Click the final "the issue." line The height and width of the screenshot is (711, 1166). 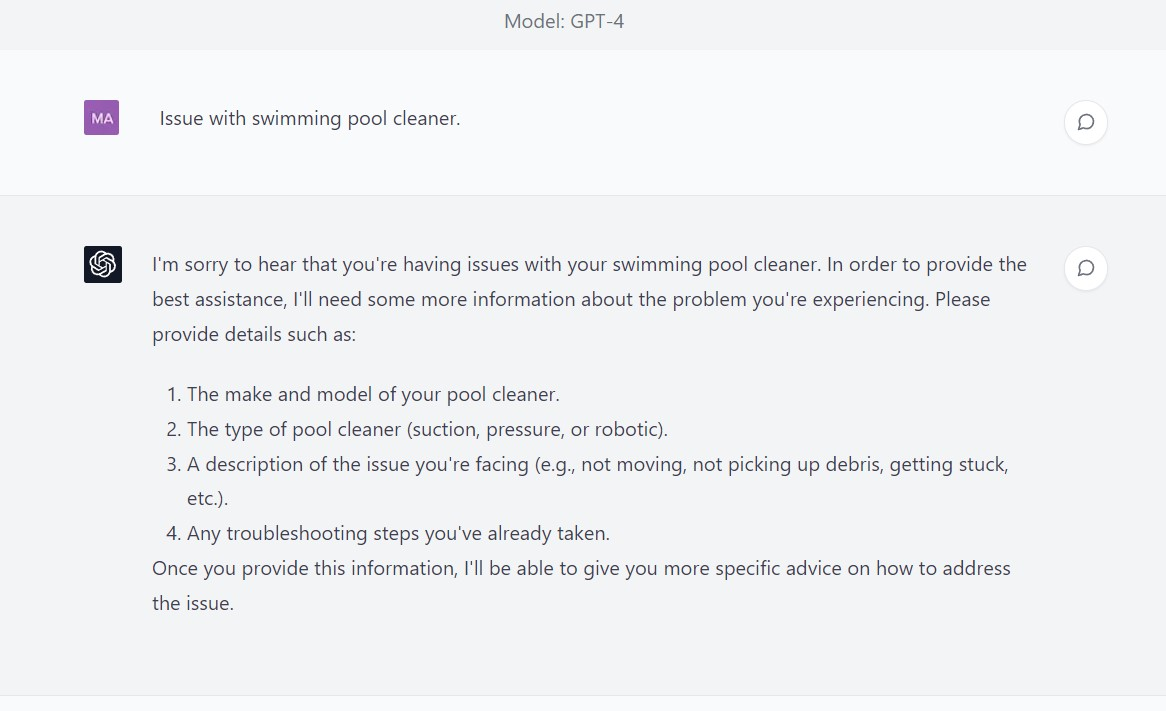(193, 603)
